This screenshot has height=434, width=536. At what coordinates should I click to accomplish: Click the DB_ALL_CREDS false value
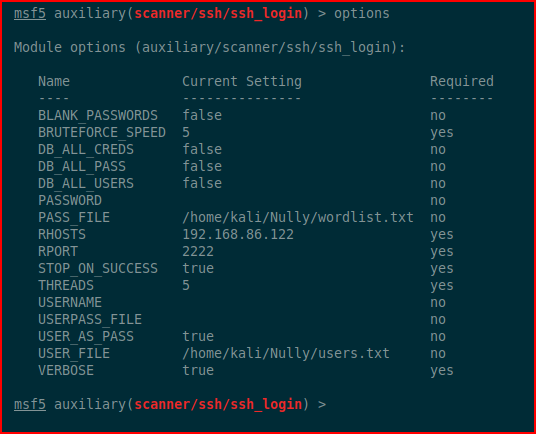(202, 149)
